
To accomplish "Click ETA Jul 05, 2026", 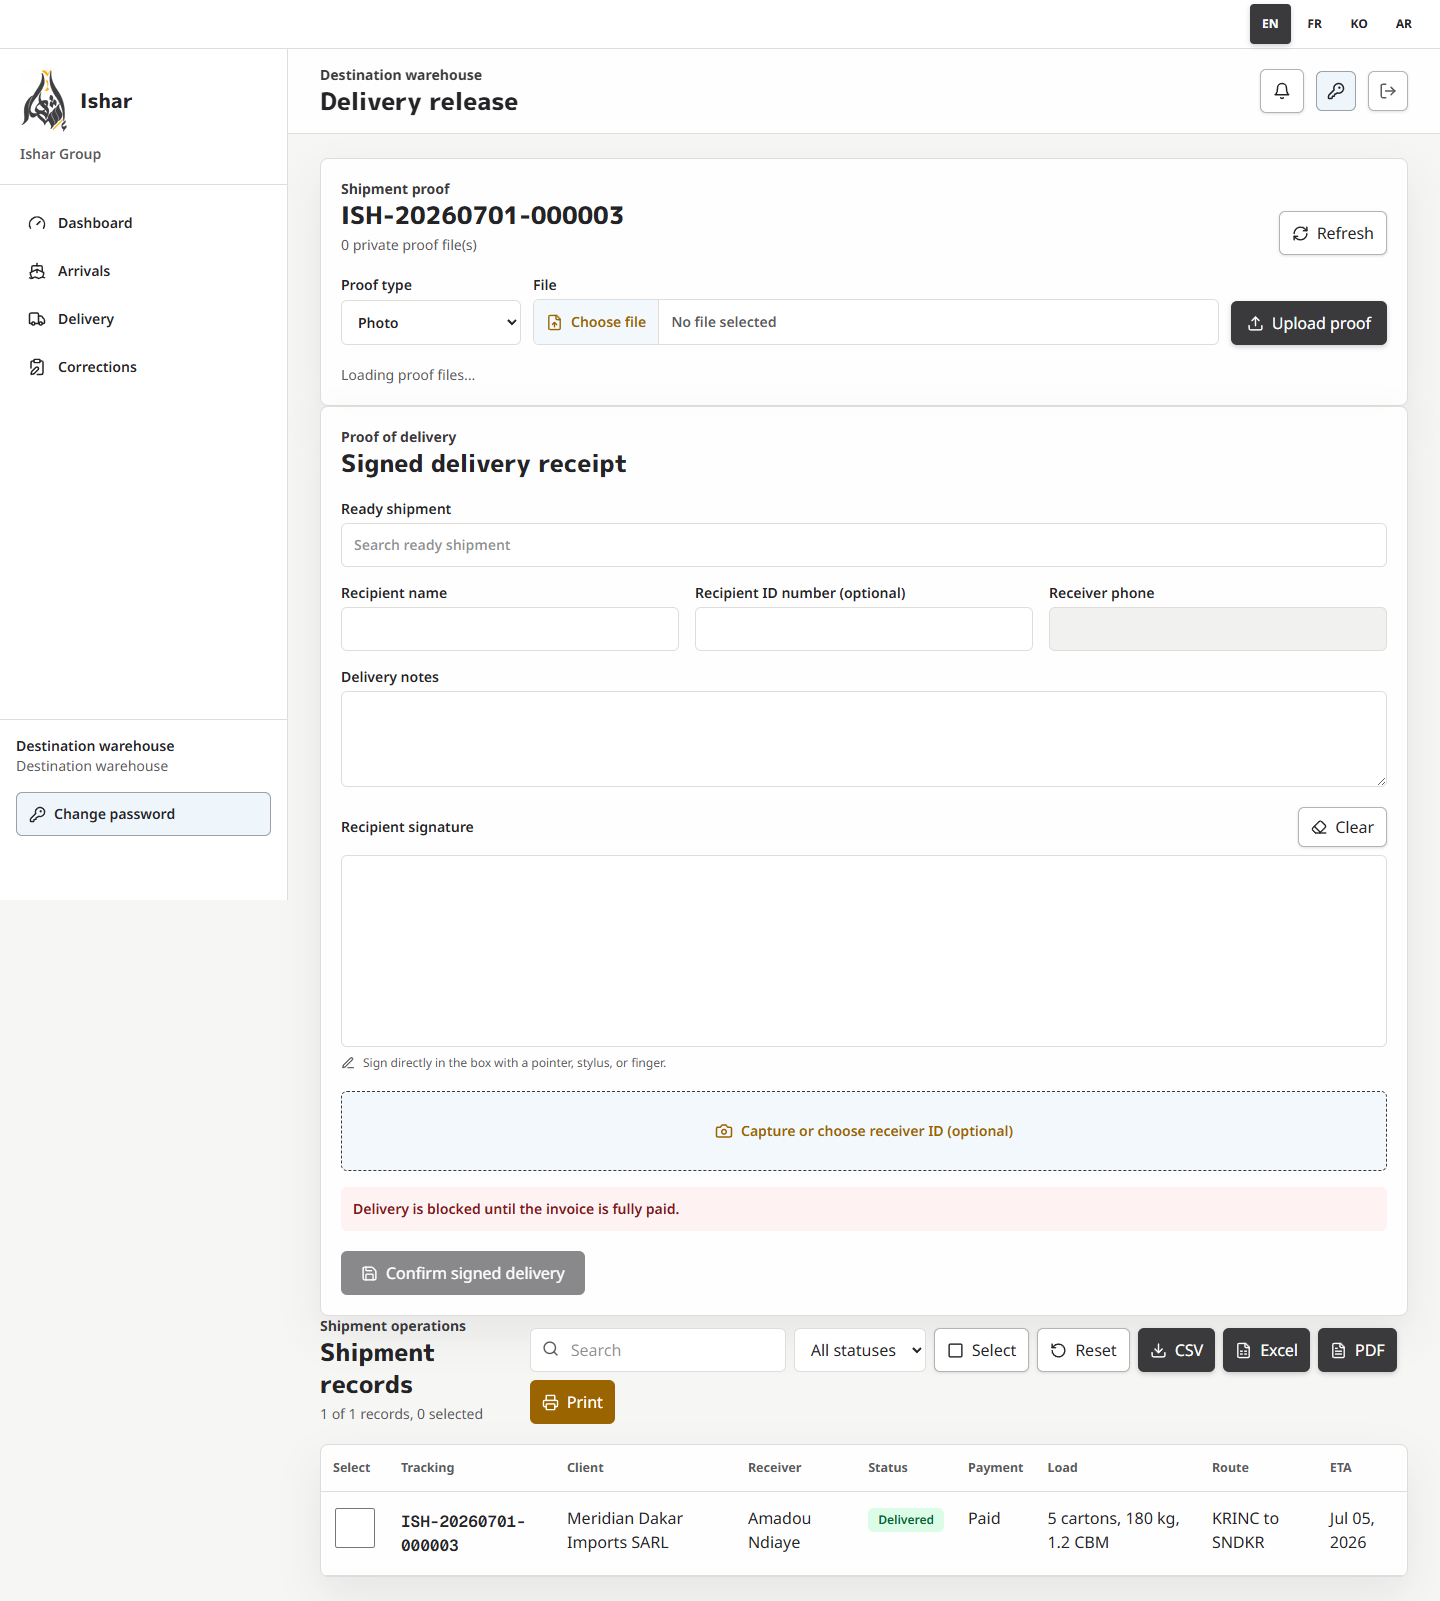I will 1352,1530.
